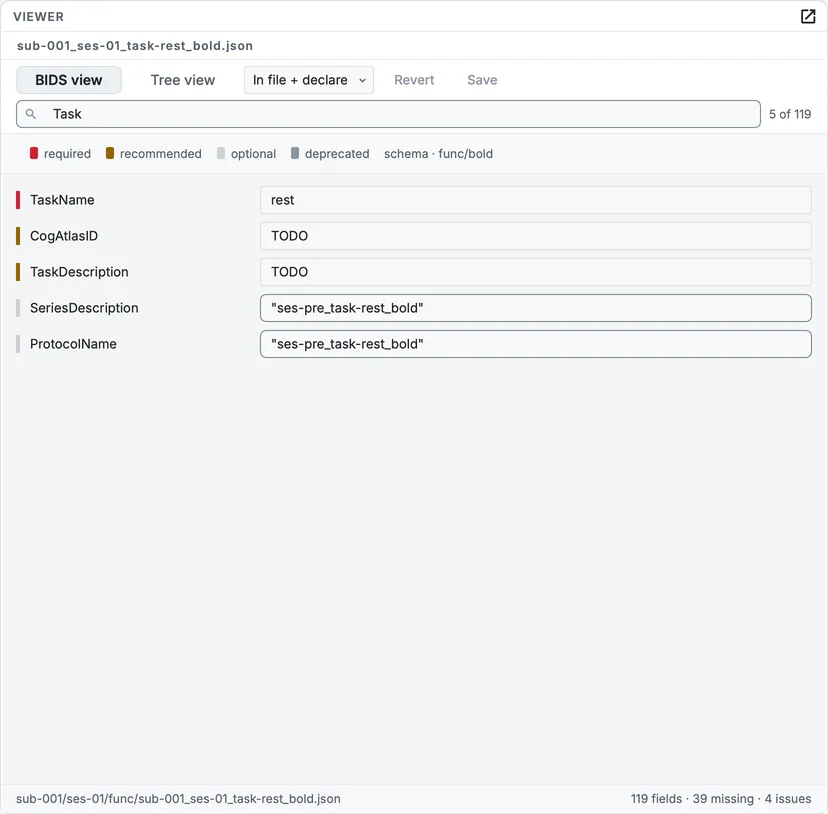
Task: Click the 'schema · func/bold' label
Action: [x=438, y=154]
